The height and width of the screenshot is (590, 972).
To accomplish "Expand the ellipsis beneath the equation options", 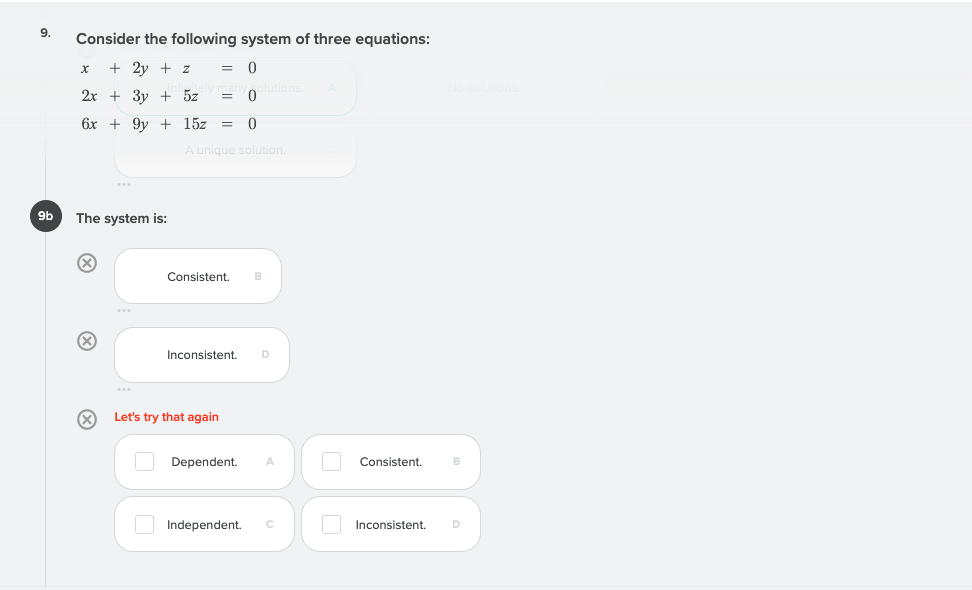I will pos(123,184).
